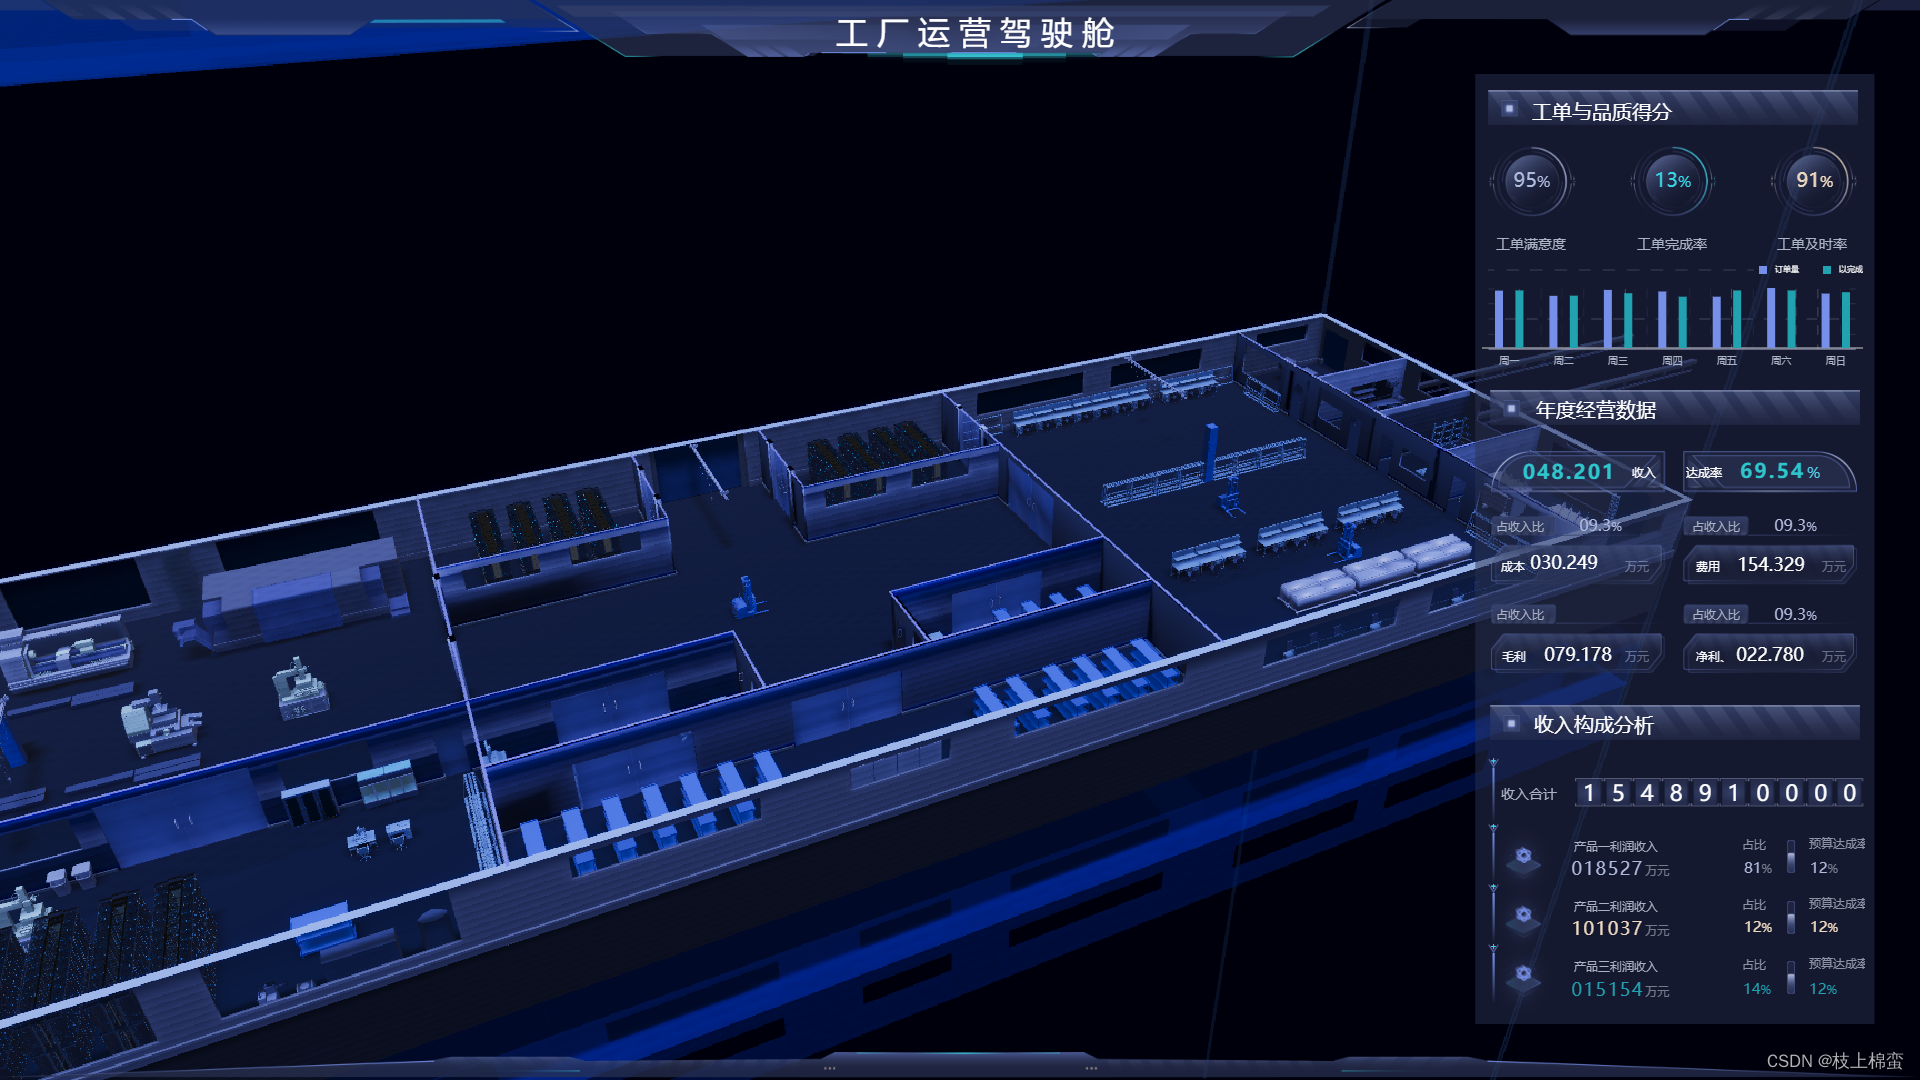
Task: Click the 周三 bar group in chart
Action: click(1617, 320)
